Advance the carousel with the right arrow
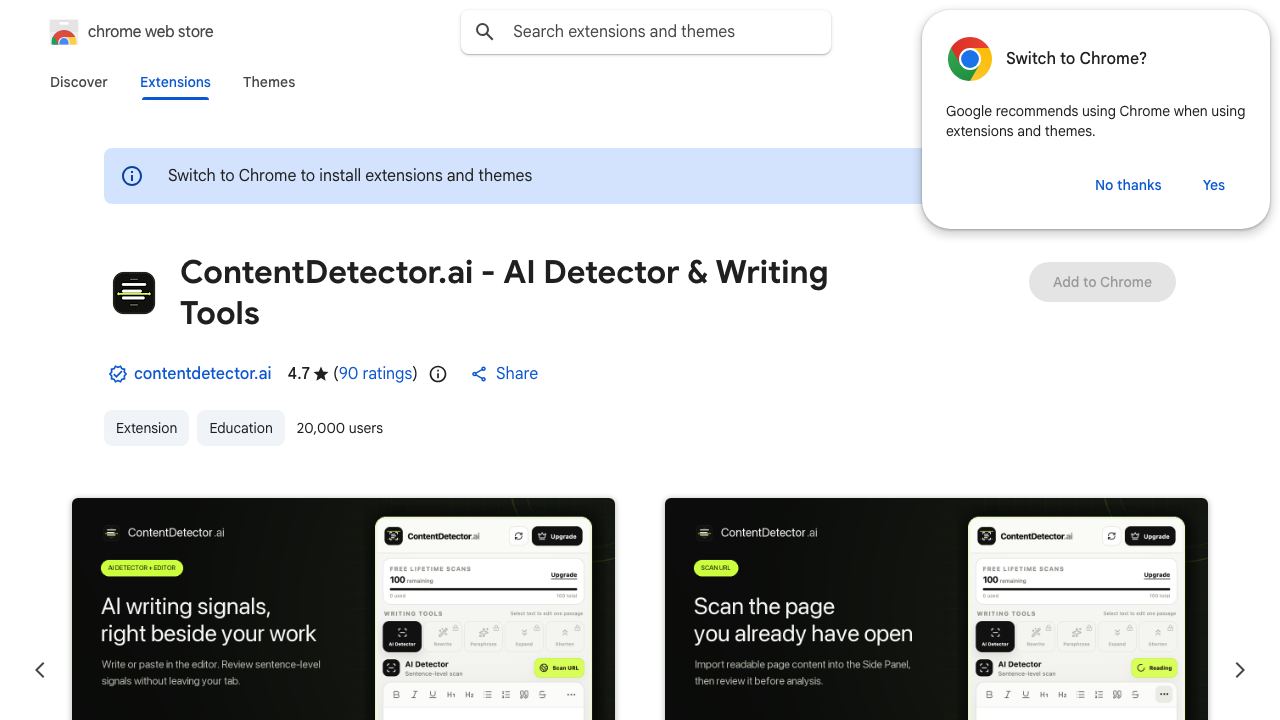 1240,670
